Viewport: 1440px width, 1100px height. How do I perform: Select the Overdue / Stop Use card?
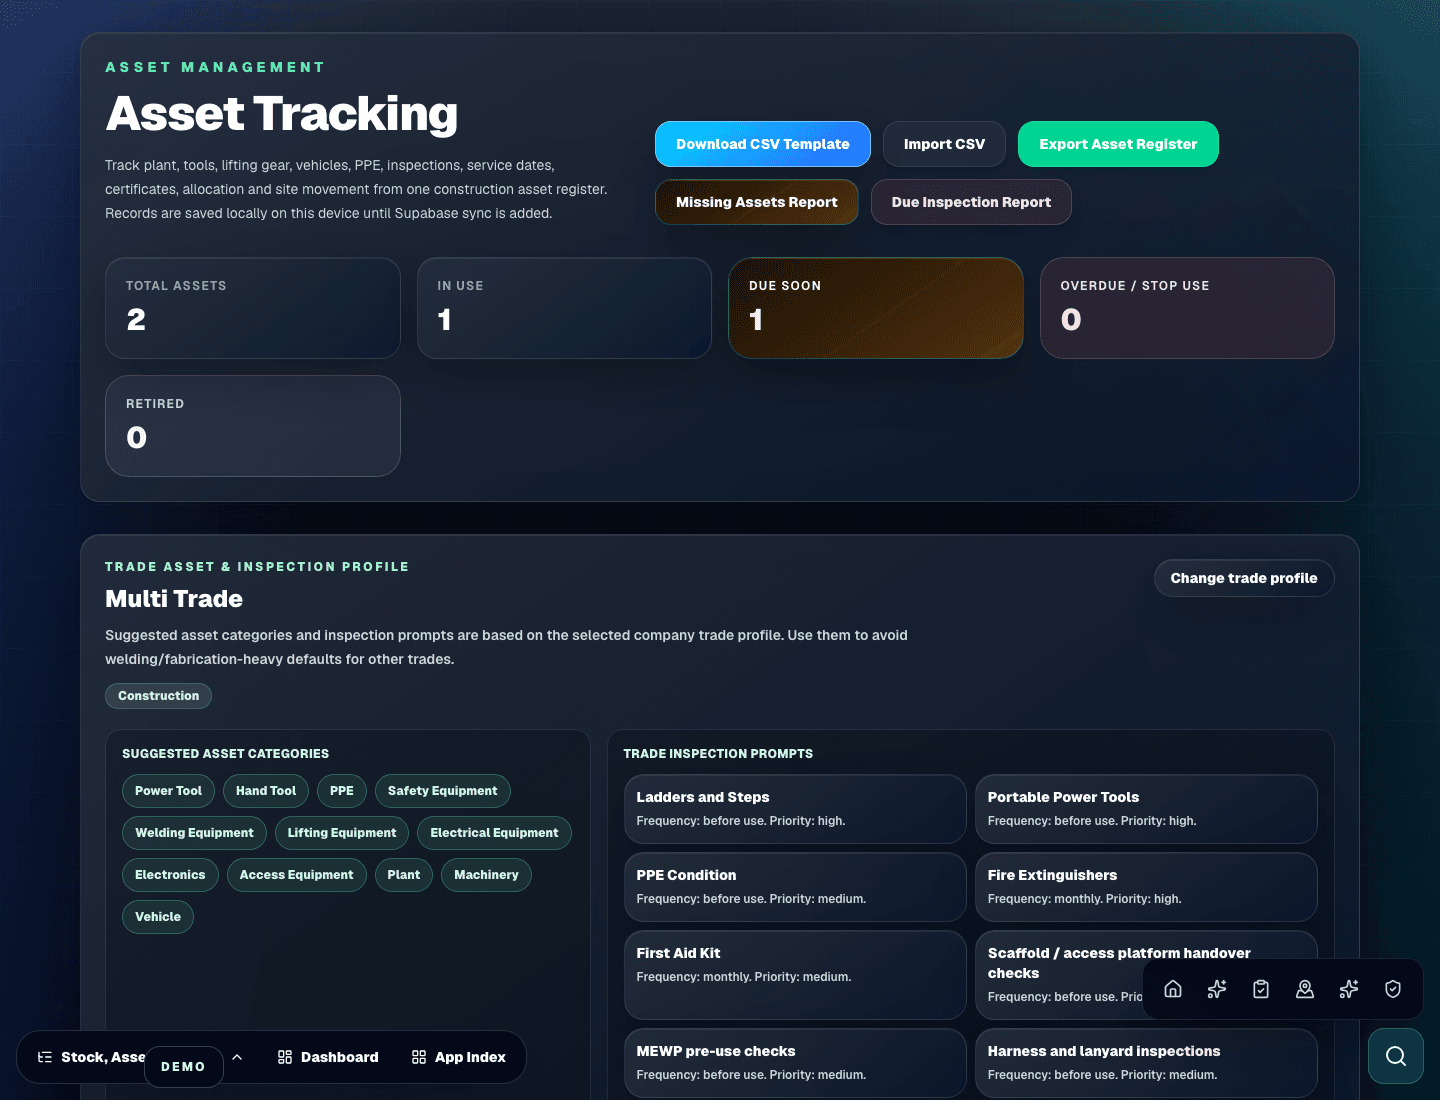pos(1187,308)
